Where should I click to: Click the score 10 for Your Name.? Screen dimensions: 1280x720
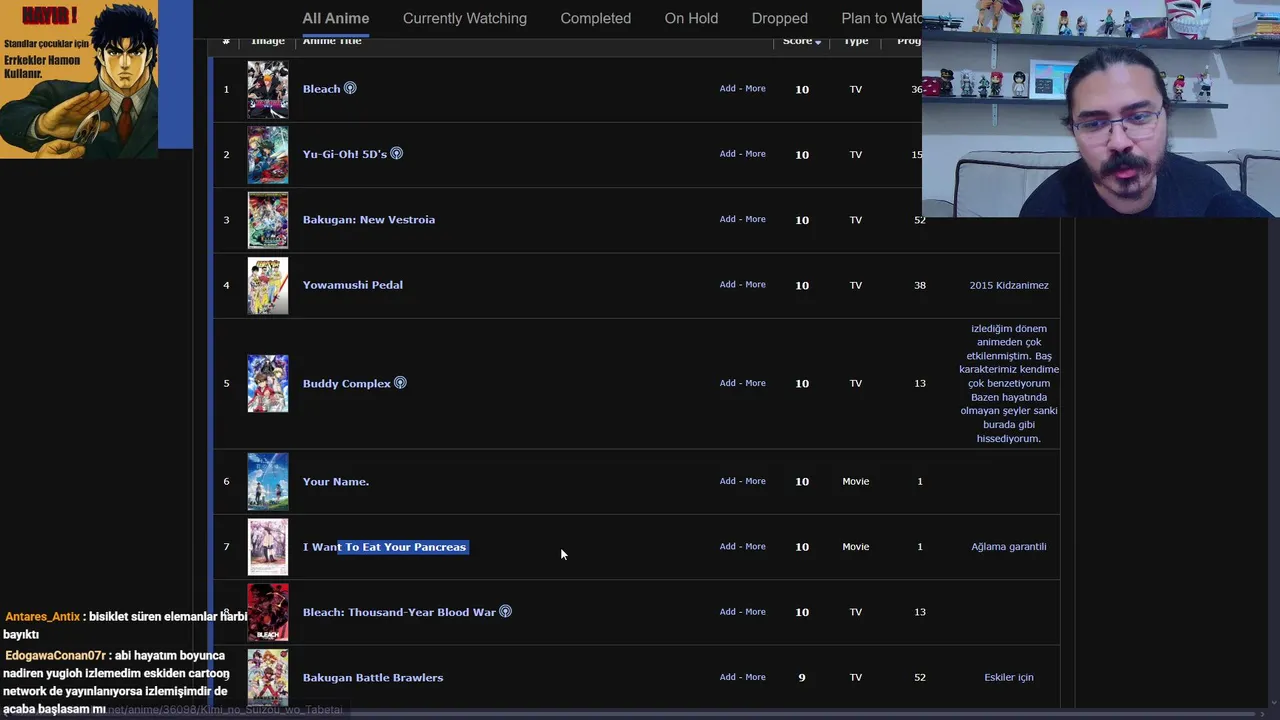pyautogui.click(x=802, y=481)
